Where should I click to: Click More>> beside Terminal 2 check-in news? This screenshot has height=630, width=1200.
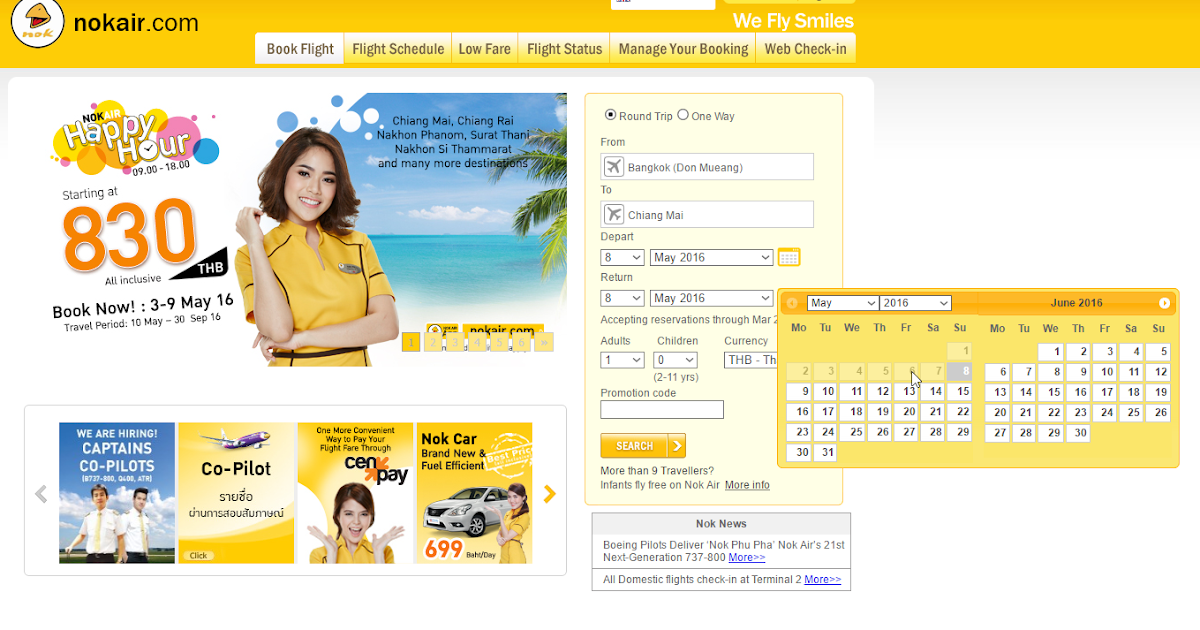pyautogui.click(x=822, y=578)
